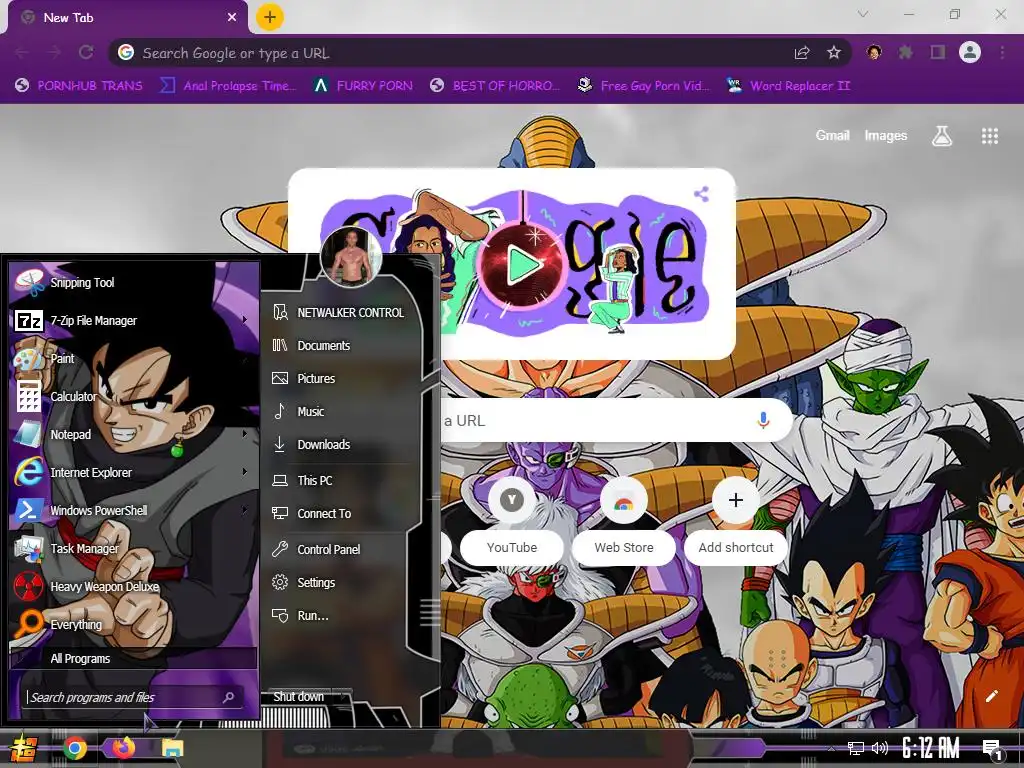Go to Google Images
1024x768 pixels.
tap(886, 135)
